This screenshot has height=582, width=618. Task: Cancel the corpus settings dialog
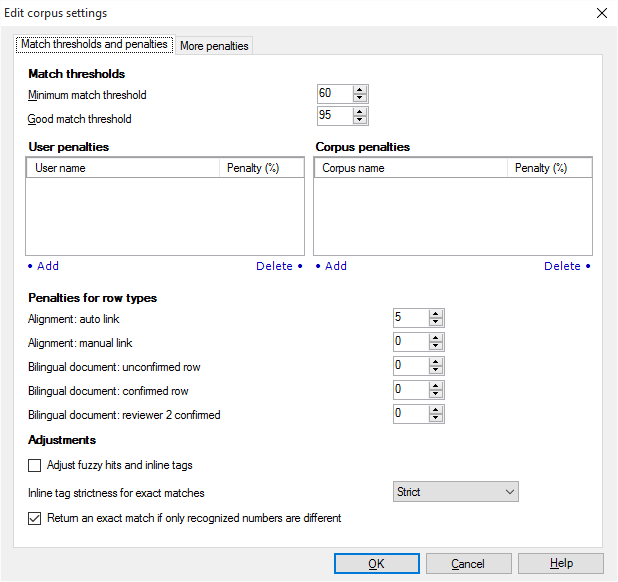(x=468, y=564)
